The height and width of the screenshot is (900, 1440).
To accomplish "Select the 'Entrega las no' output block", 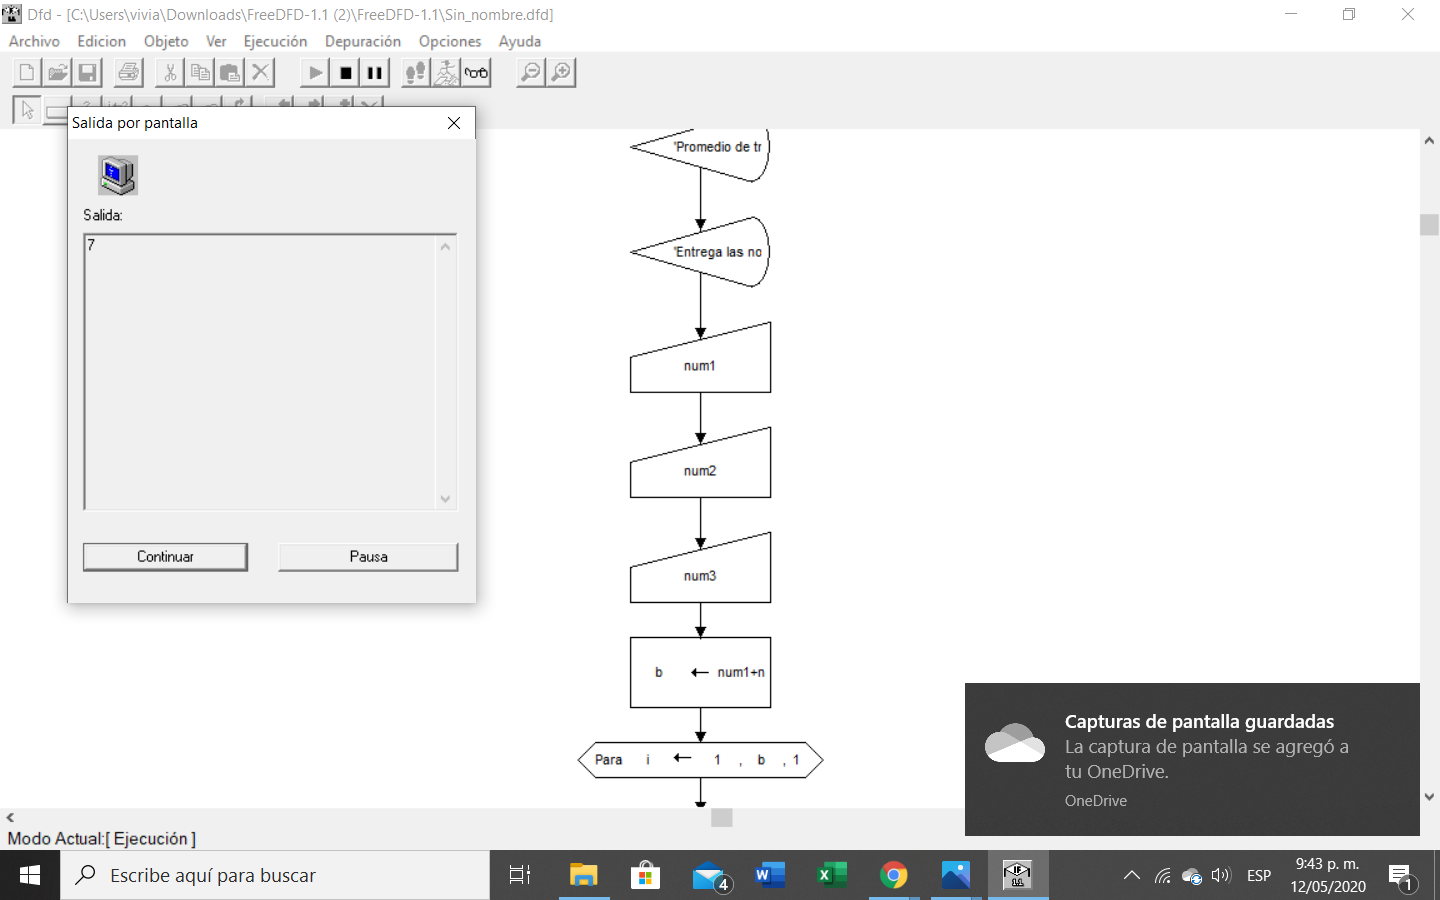I will point(700,252).
